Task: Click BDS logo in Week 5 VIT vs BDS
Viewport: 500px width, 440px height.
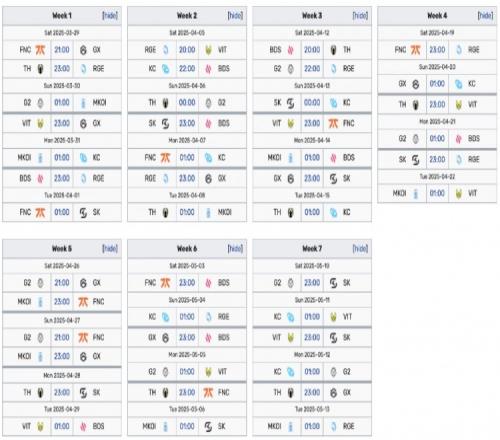Action: tap(83, 426)
